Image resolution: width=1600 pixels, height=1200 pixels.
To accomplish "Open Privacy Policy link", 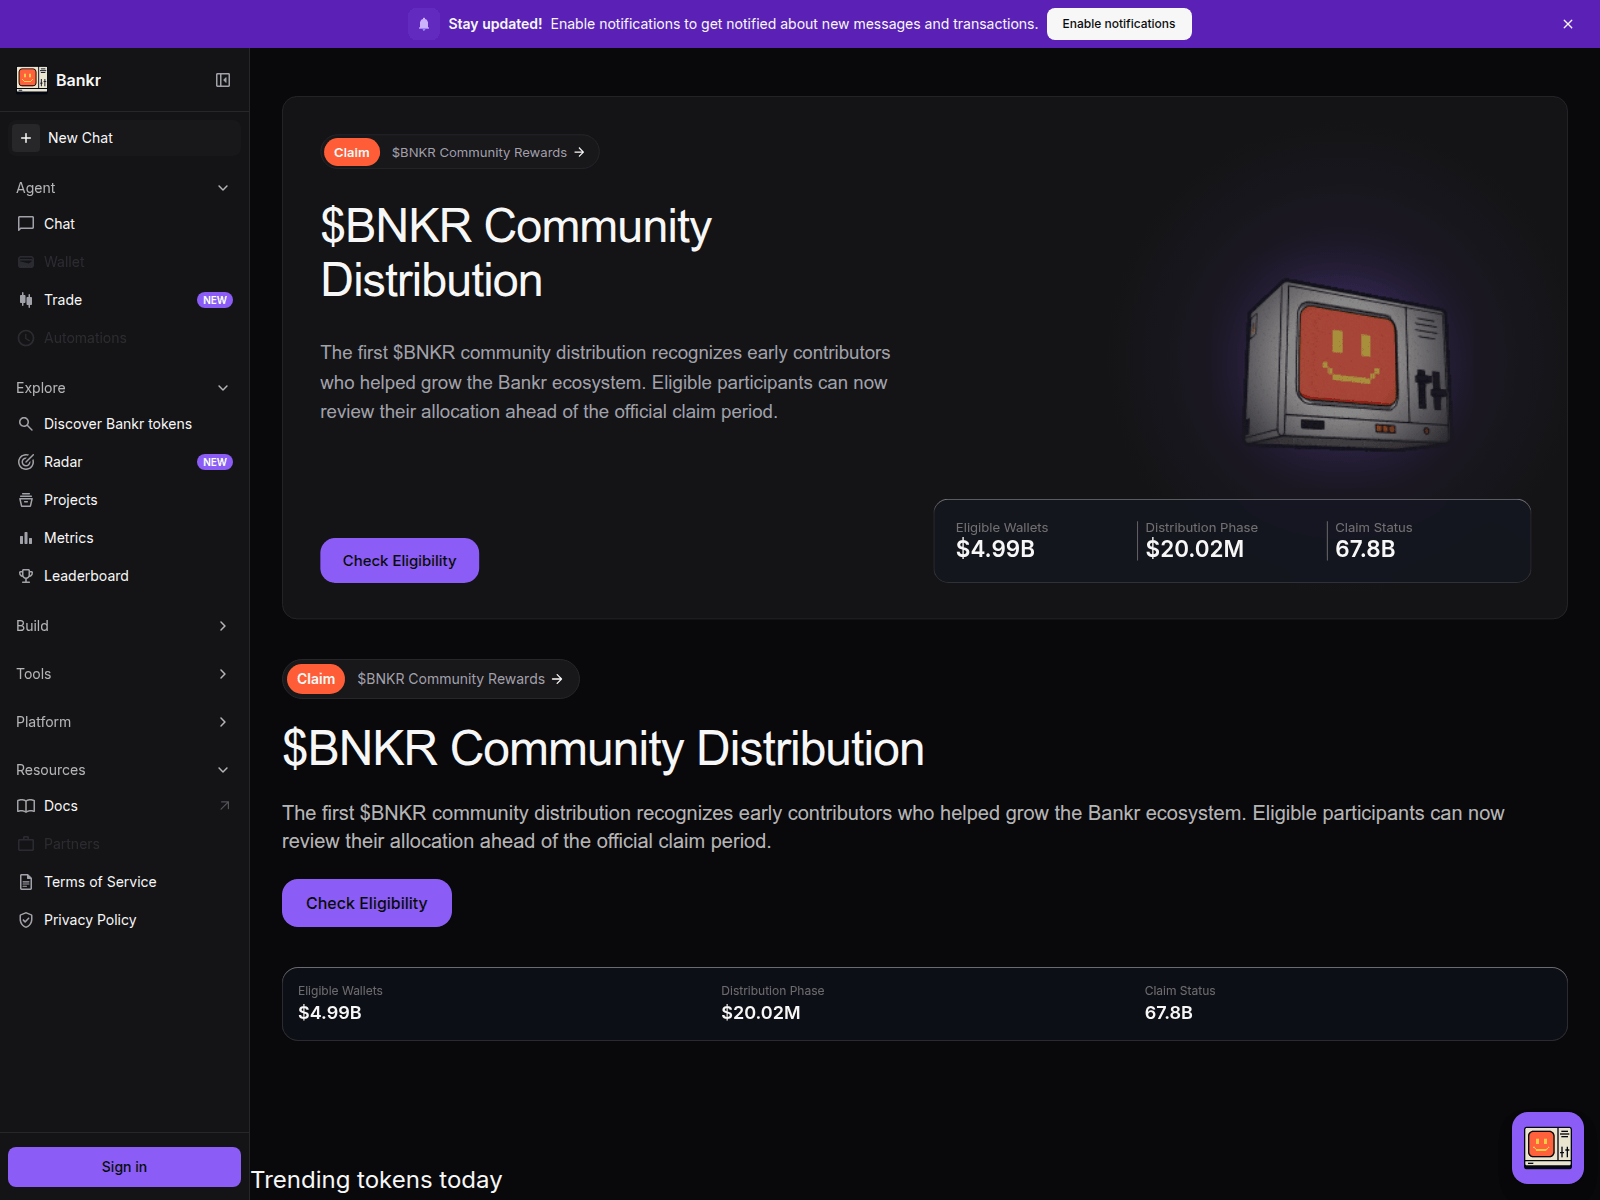I will pos(124,920).
